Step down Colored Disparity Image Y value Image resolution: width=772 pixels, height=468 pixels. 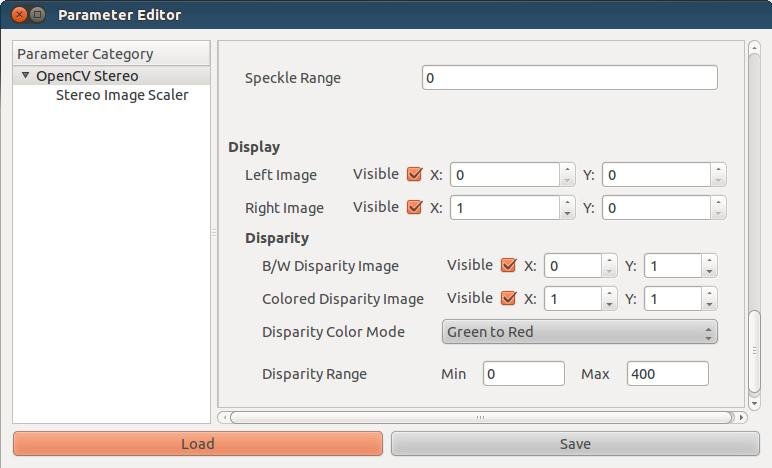(709, 305)
